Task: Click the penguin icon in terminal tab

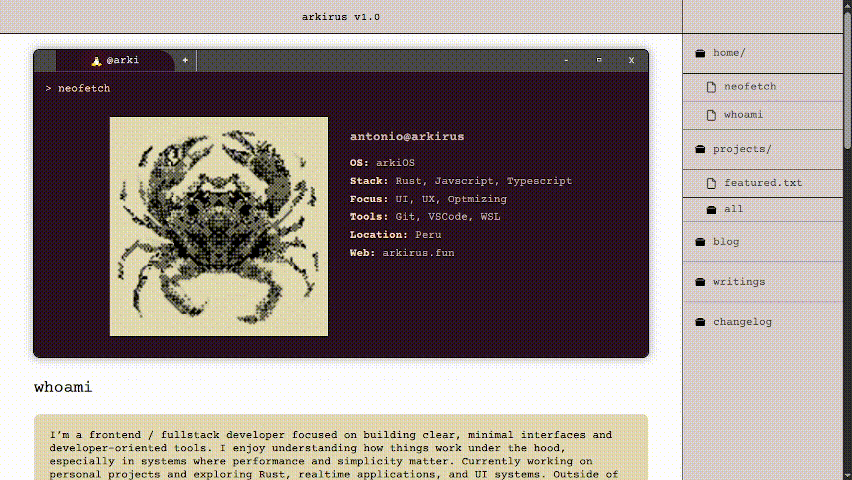Action: point(96,61)
